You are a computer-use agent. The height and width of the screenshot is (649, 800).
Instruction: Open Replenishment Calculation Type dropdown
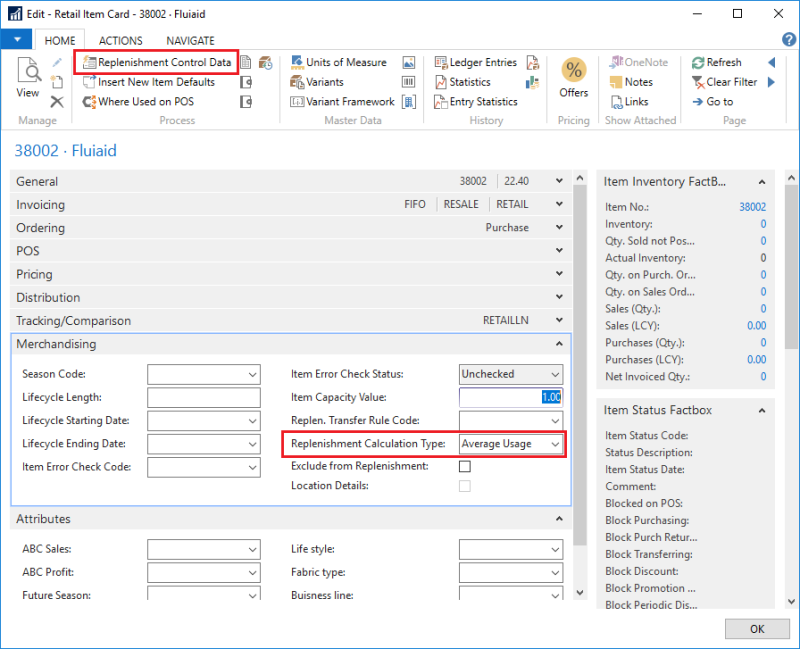click(555, 444)
